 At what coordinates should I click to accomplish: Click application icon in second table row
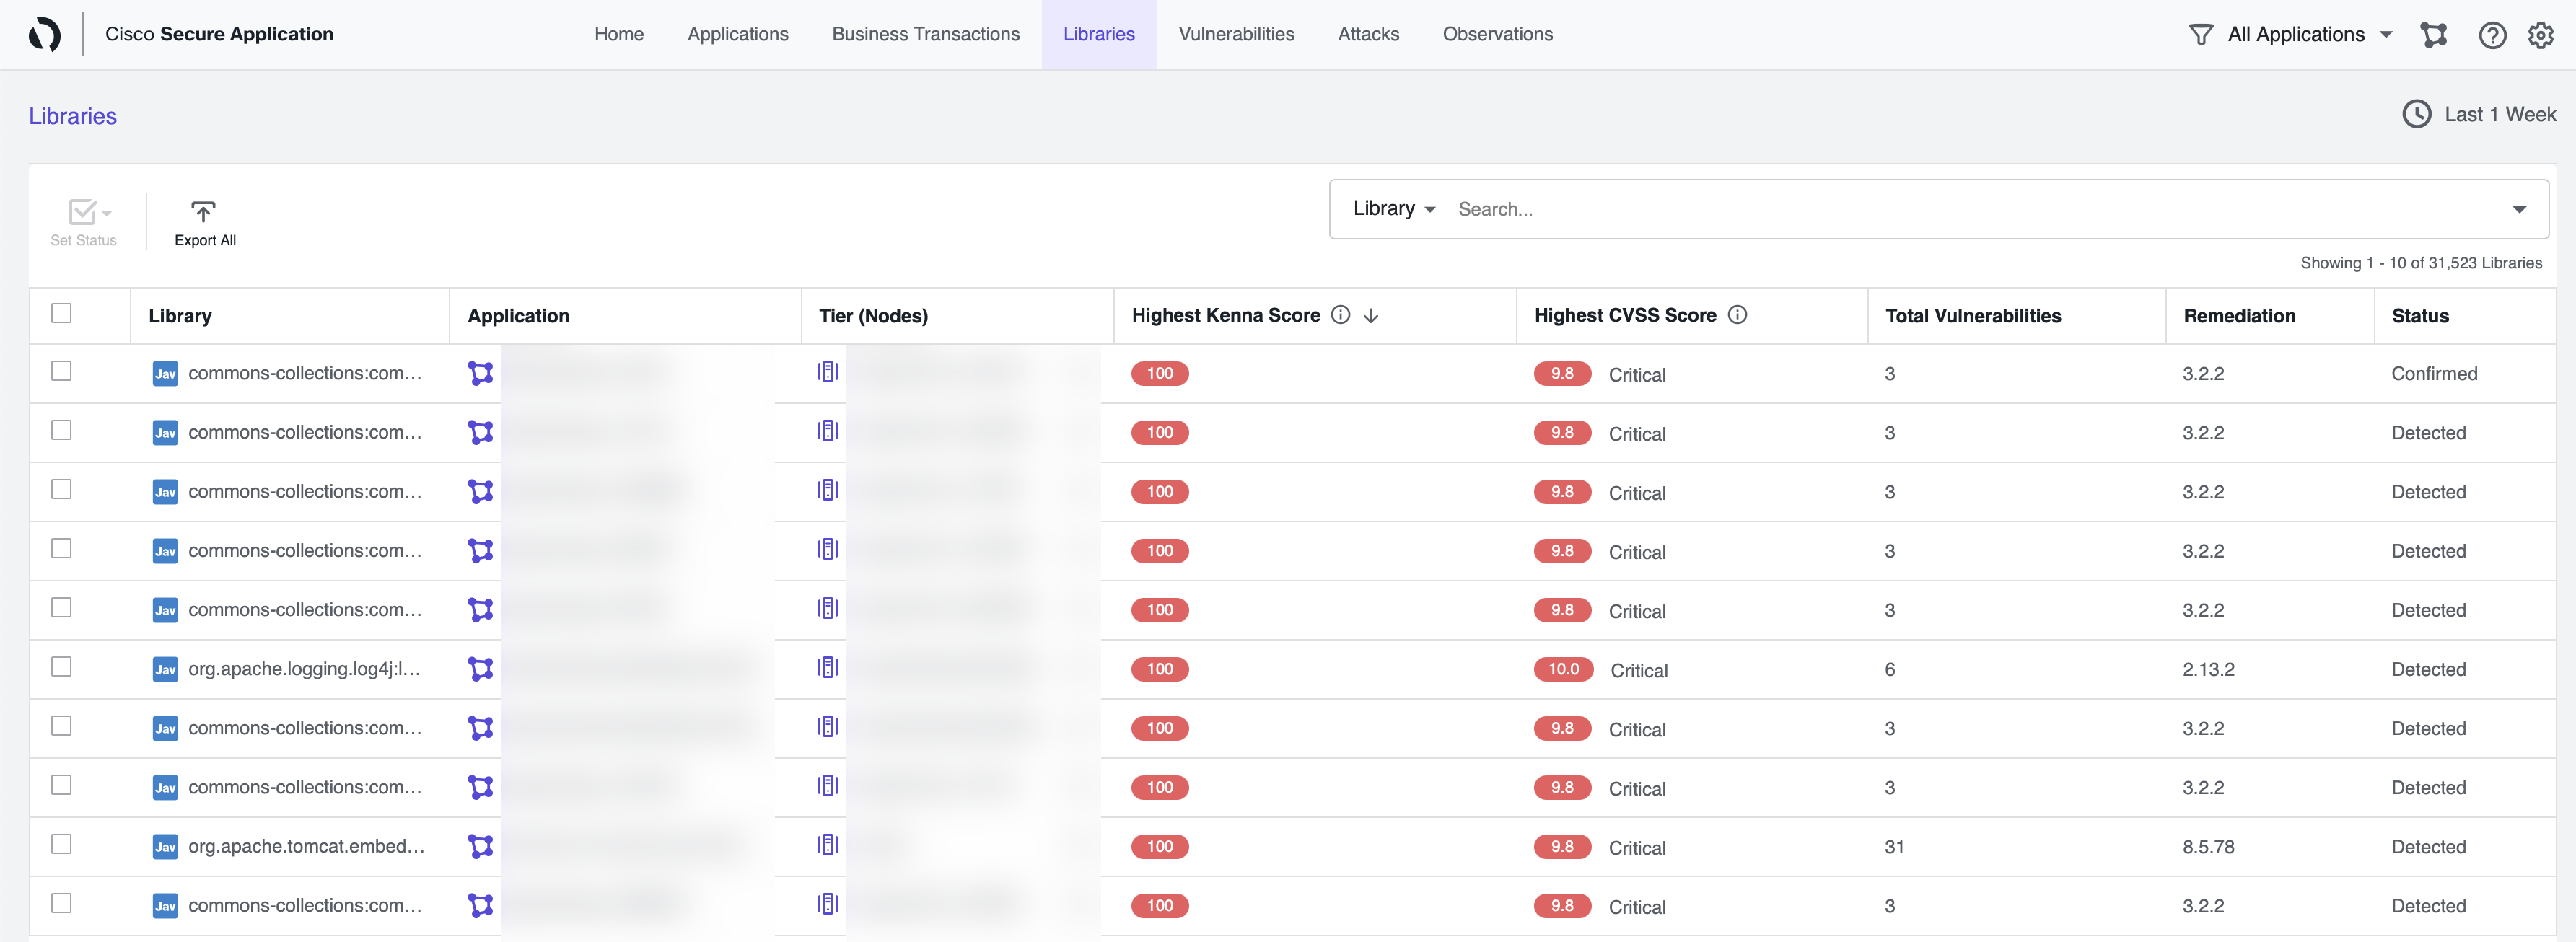pos(481,432)
